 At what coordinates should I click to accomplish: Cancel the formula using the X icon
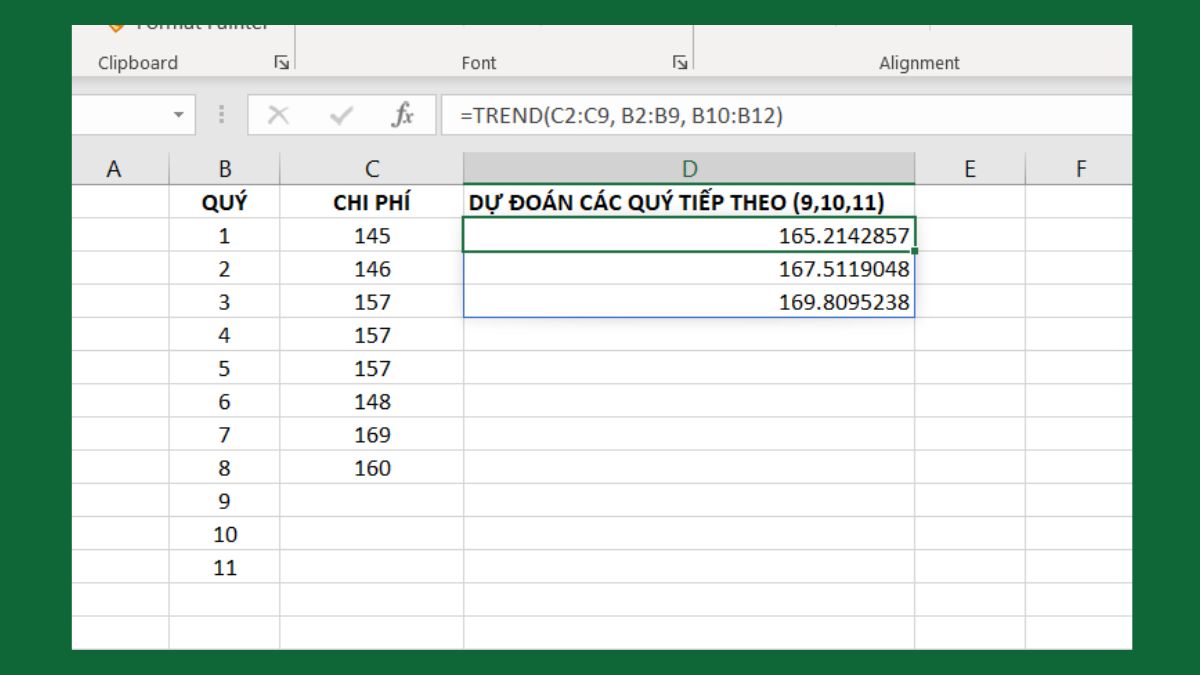point(279,114)
